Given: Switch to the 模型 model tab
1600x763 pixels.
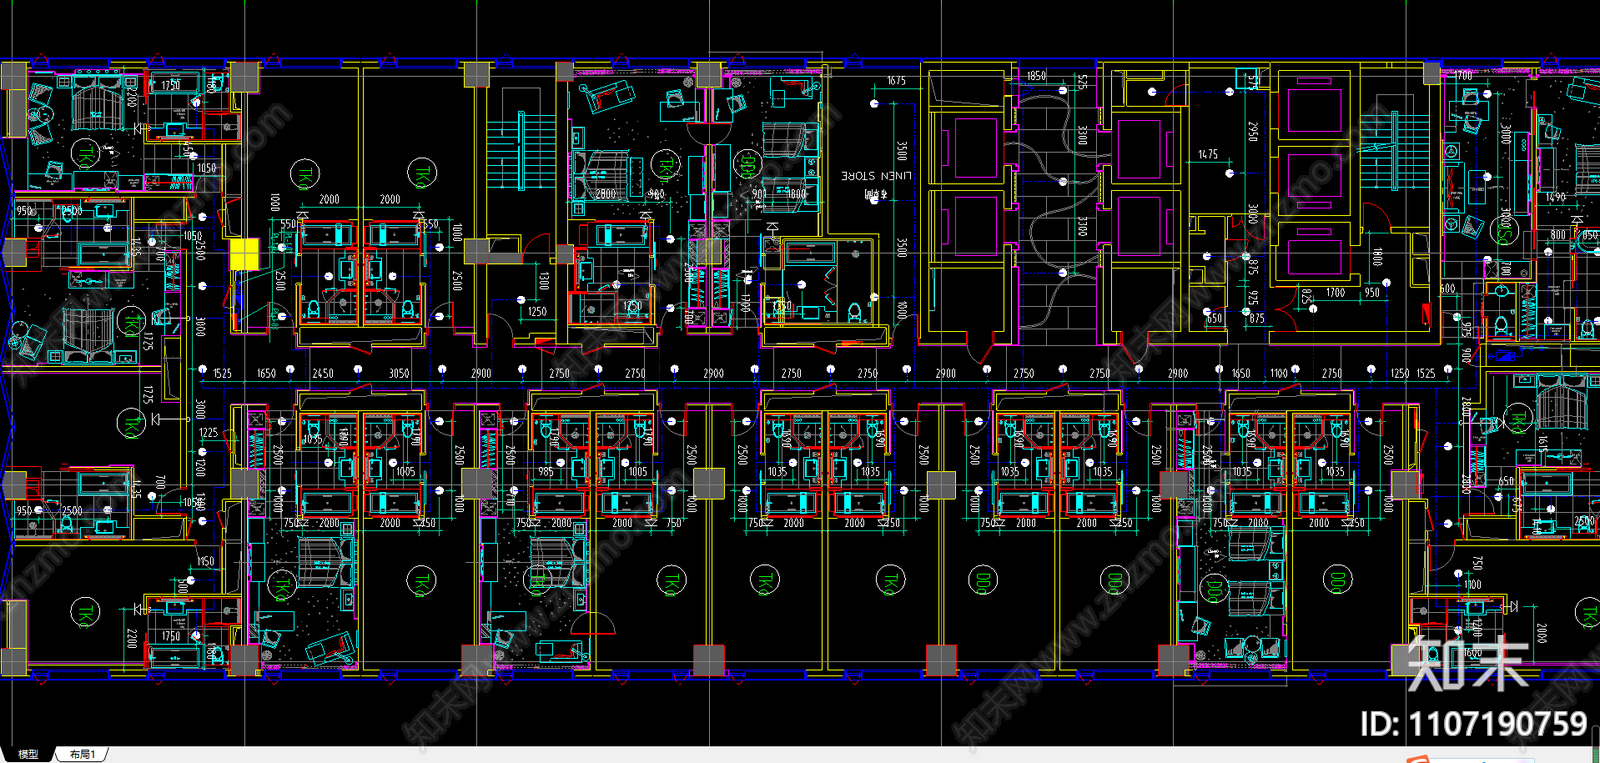Looking at the screenshot, I should 28,754.
